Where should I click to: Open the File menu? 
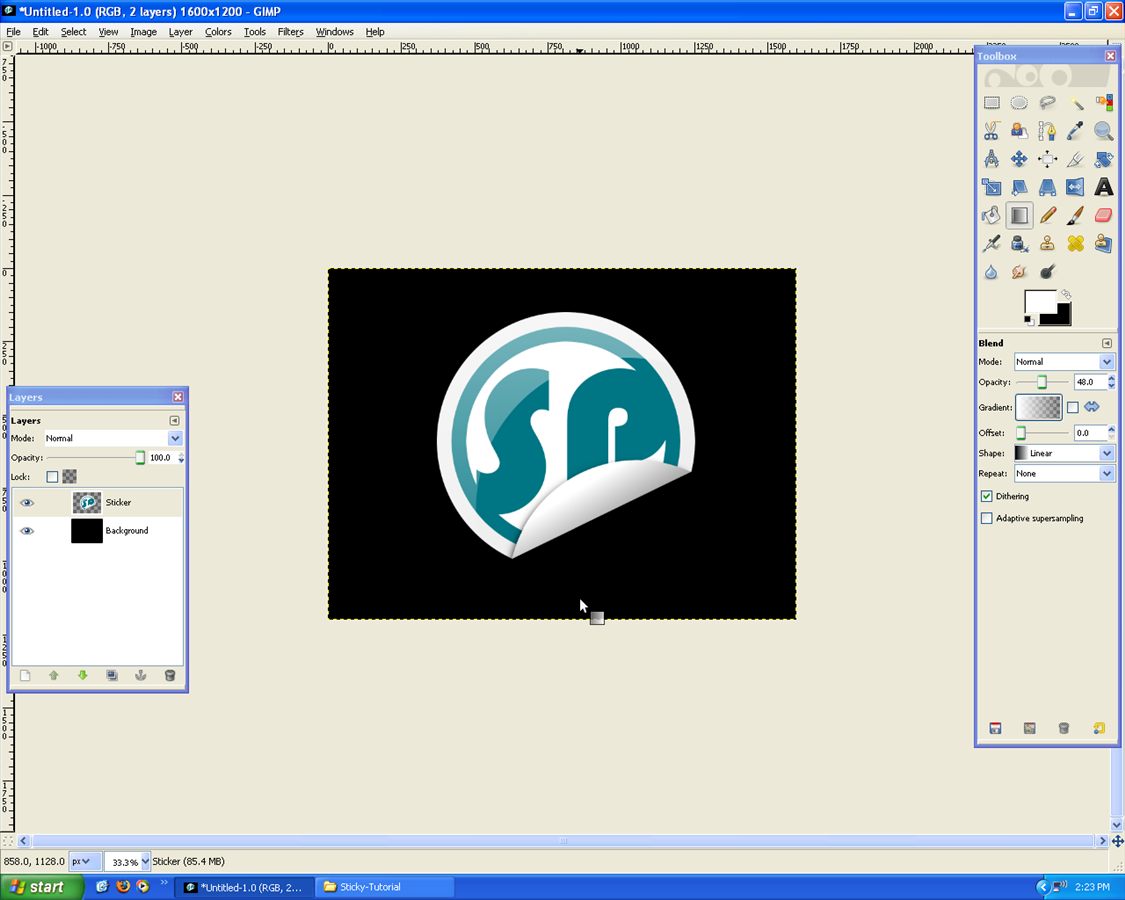13,32
